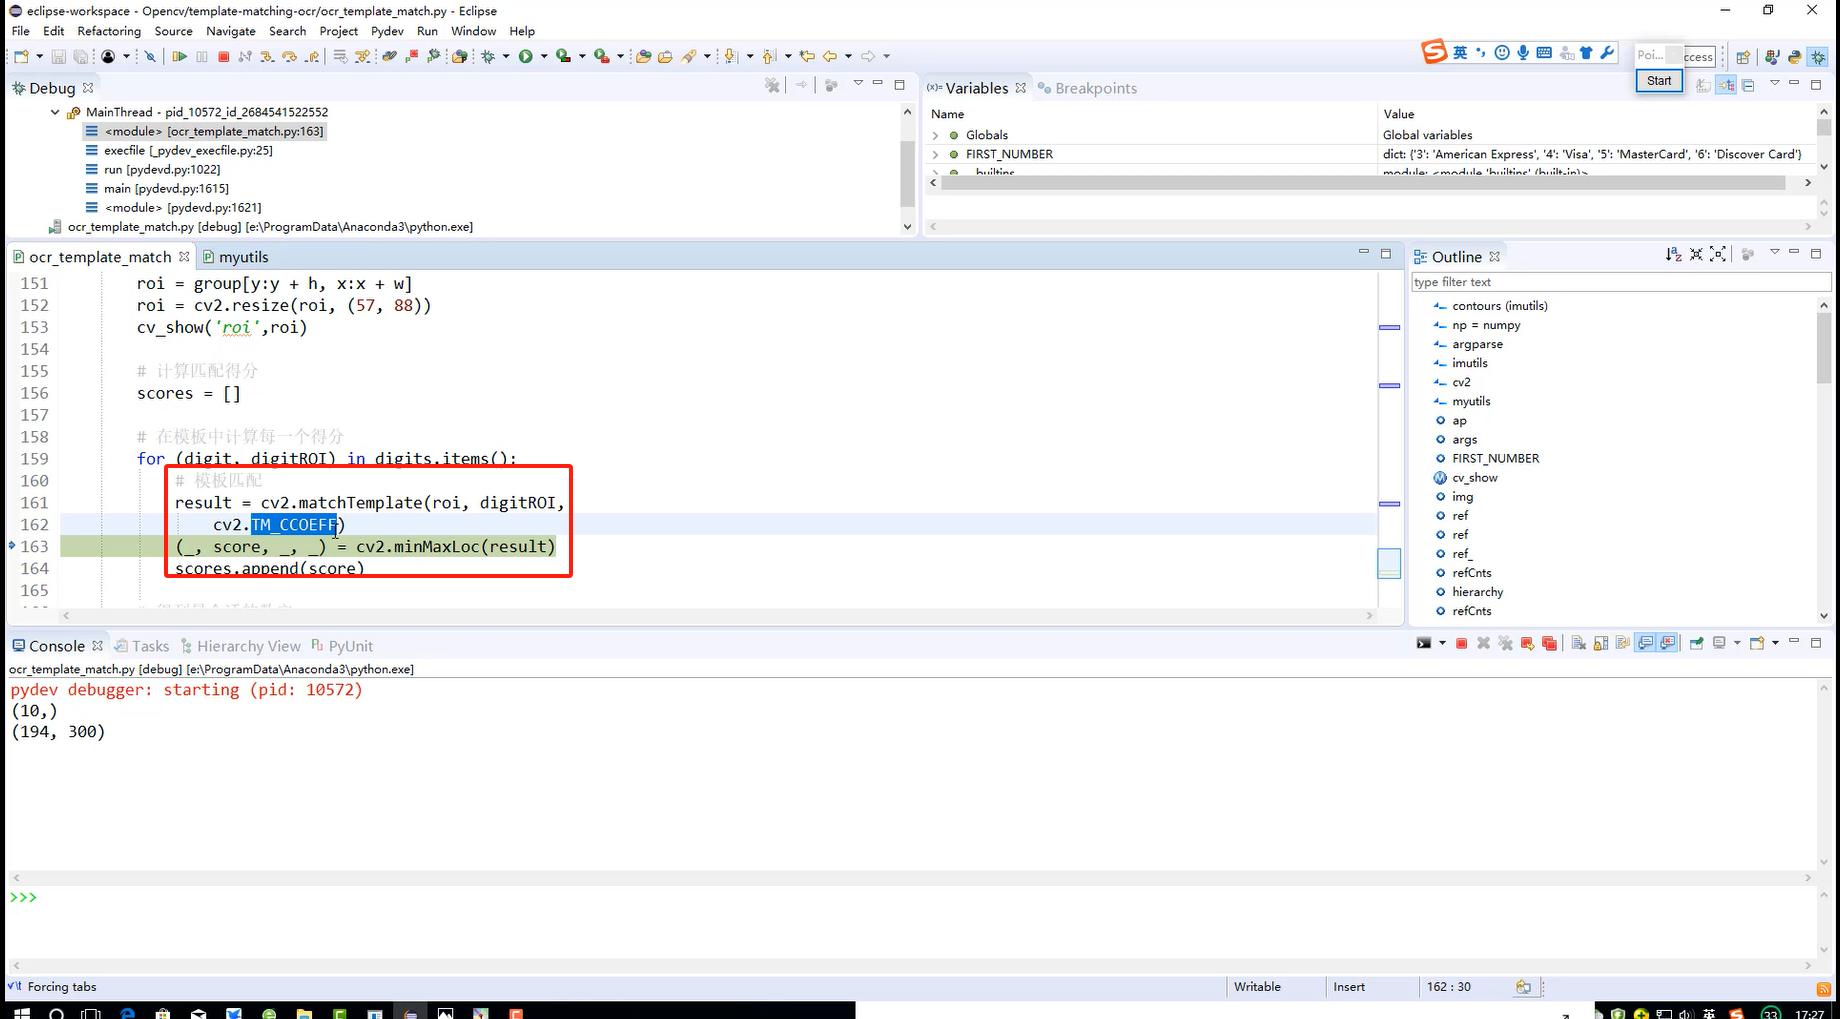Switch to the myutils editor tab
The width and height of the screenshot is (1840, 1019).
236,257
